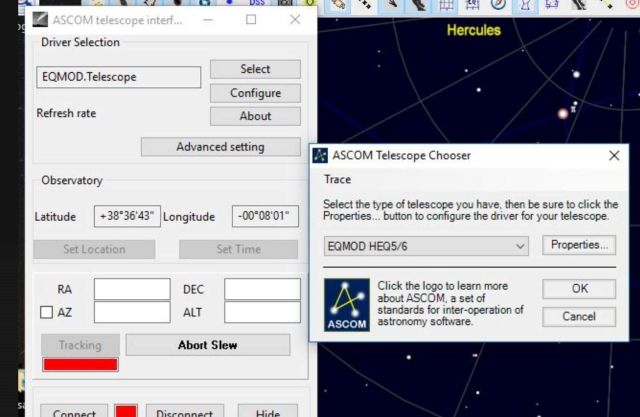This screenshot has height=417, width=640.
Task: Click the ALT coordinate field
Action: (x=262, y=312)
